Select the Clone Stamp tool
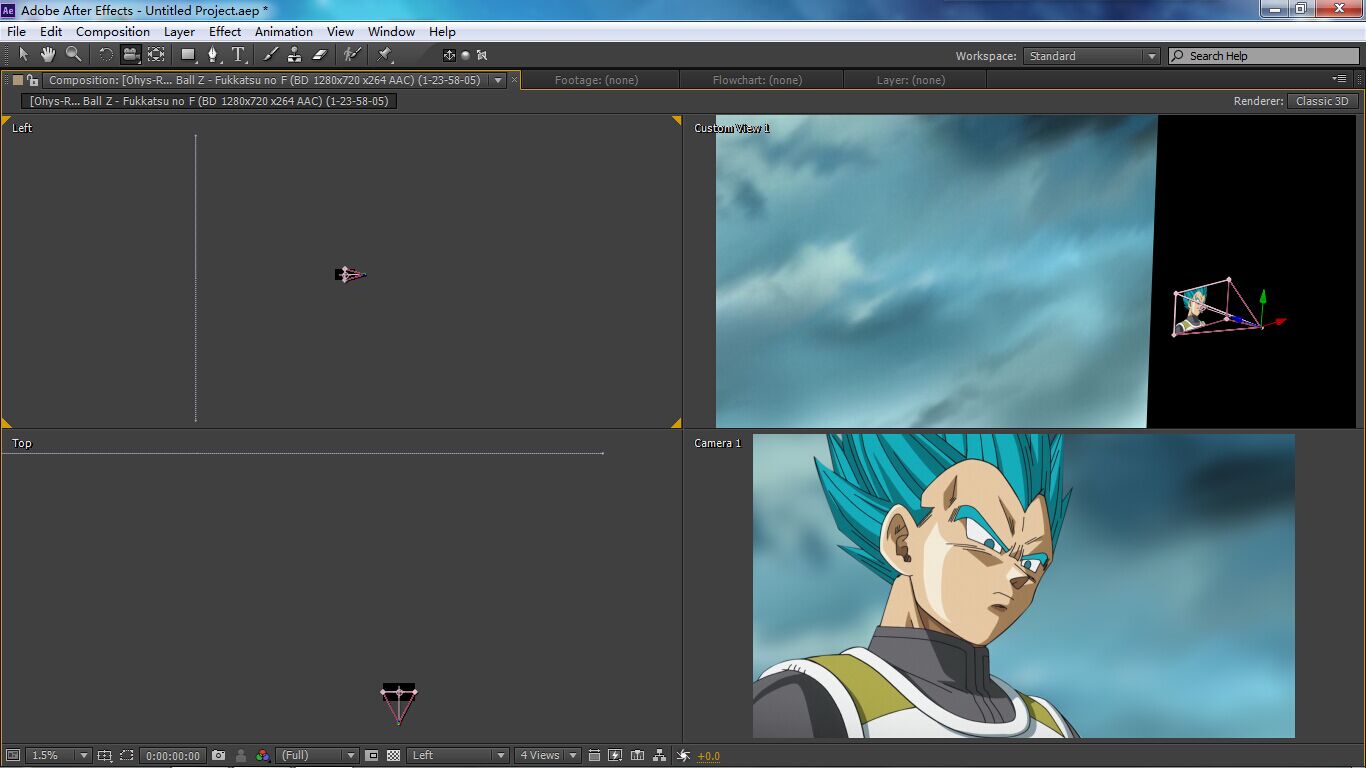1366x768 pixels. click(x=295, y=55)
